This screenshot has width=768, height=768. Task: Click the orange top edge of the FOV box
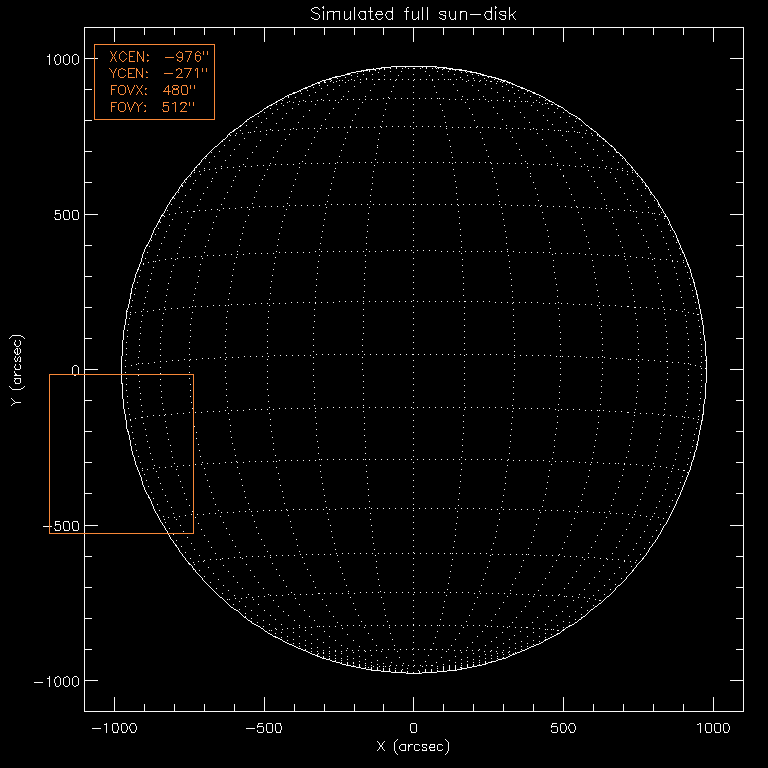(121, 374)
